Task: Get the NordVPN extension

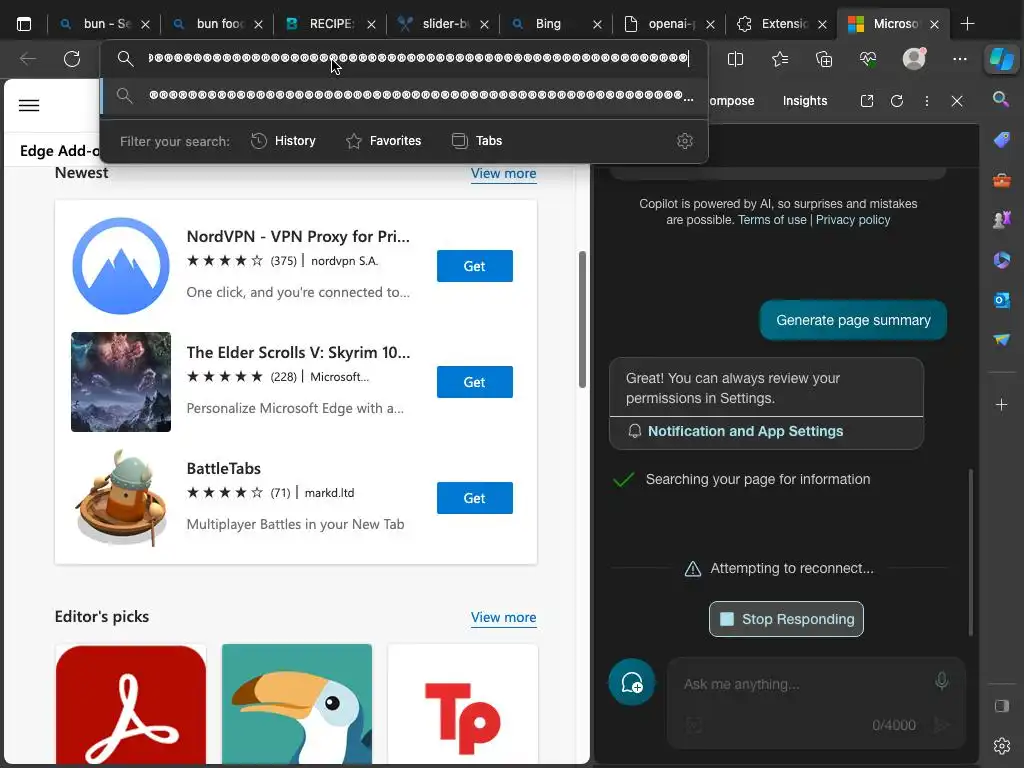Action: 475,266
